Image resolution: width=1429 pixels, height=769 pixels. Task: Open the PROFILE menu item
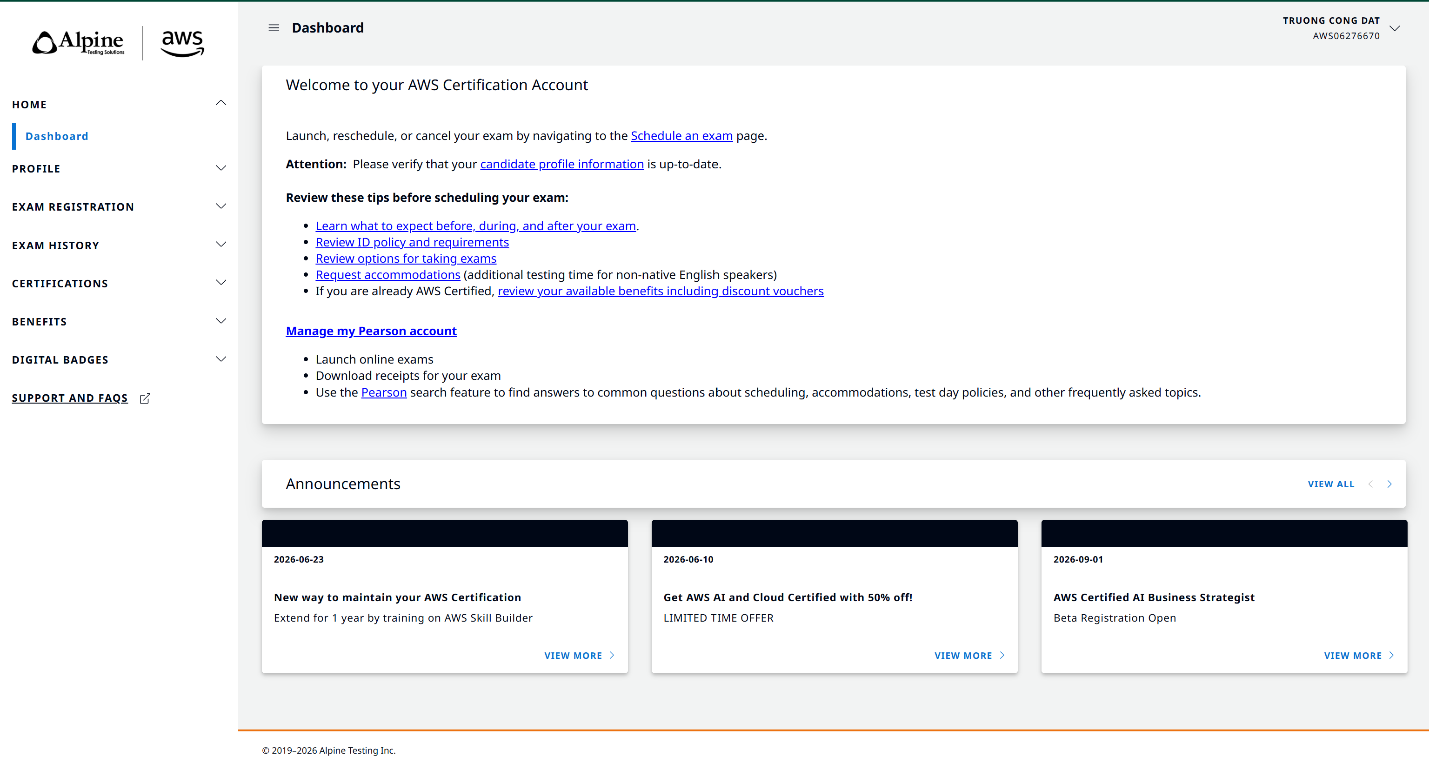(36, 169)
